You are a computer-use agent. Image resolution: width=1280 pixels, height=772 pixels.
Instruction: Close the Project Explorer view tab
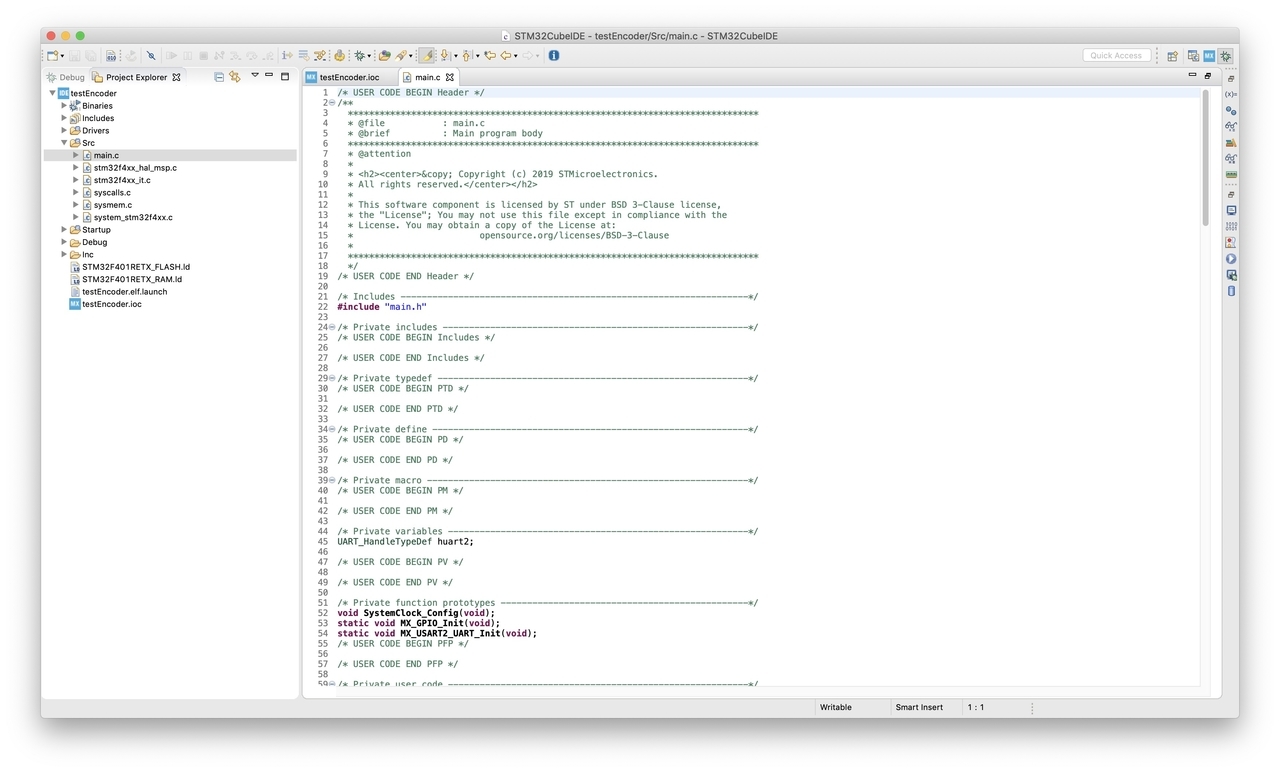pyautogui.click(x=177, y=77)
